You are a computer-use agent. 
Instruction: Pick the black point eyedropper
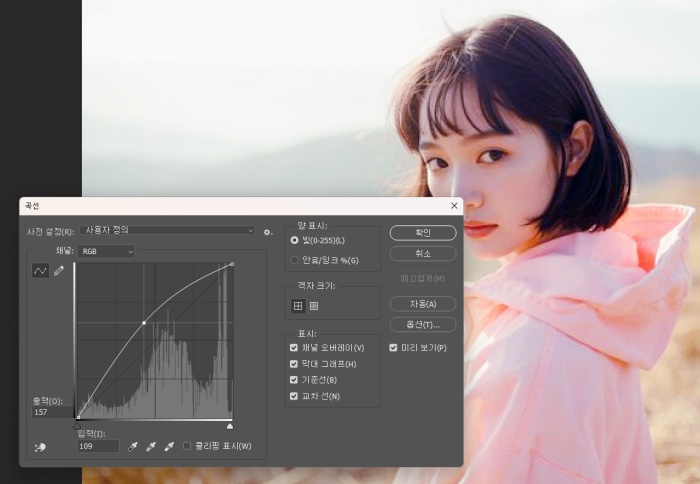(133, 446)
